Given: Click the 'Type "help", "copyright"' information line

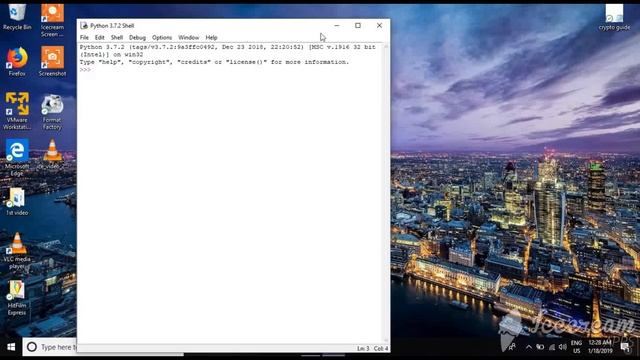Looking at the screenshot, I should [214, 62].
